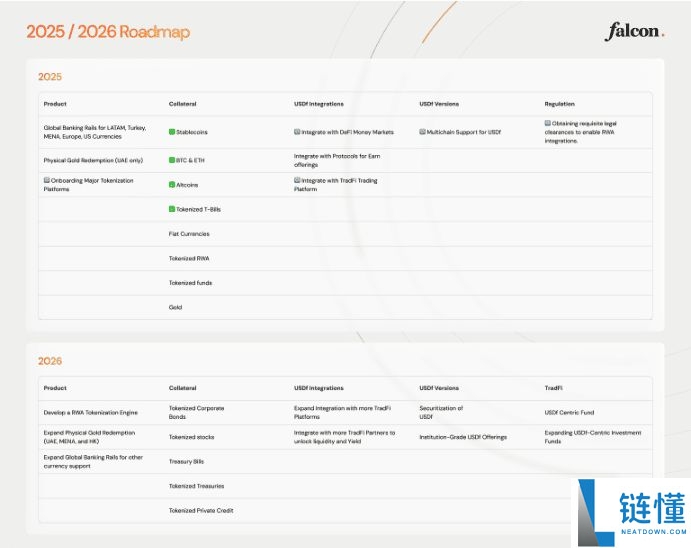691x548 pixels.
Task: Select Integrate with Protocols for Earn offerings
Action: coord(337,160)
